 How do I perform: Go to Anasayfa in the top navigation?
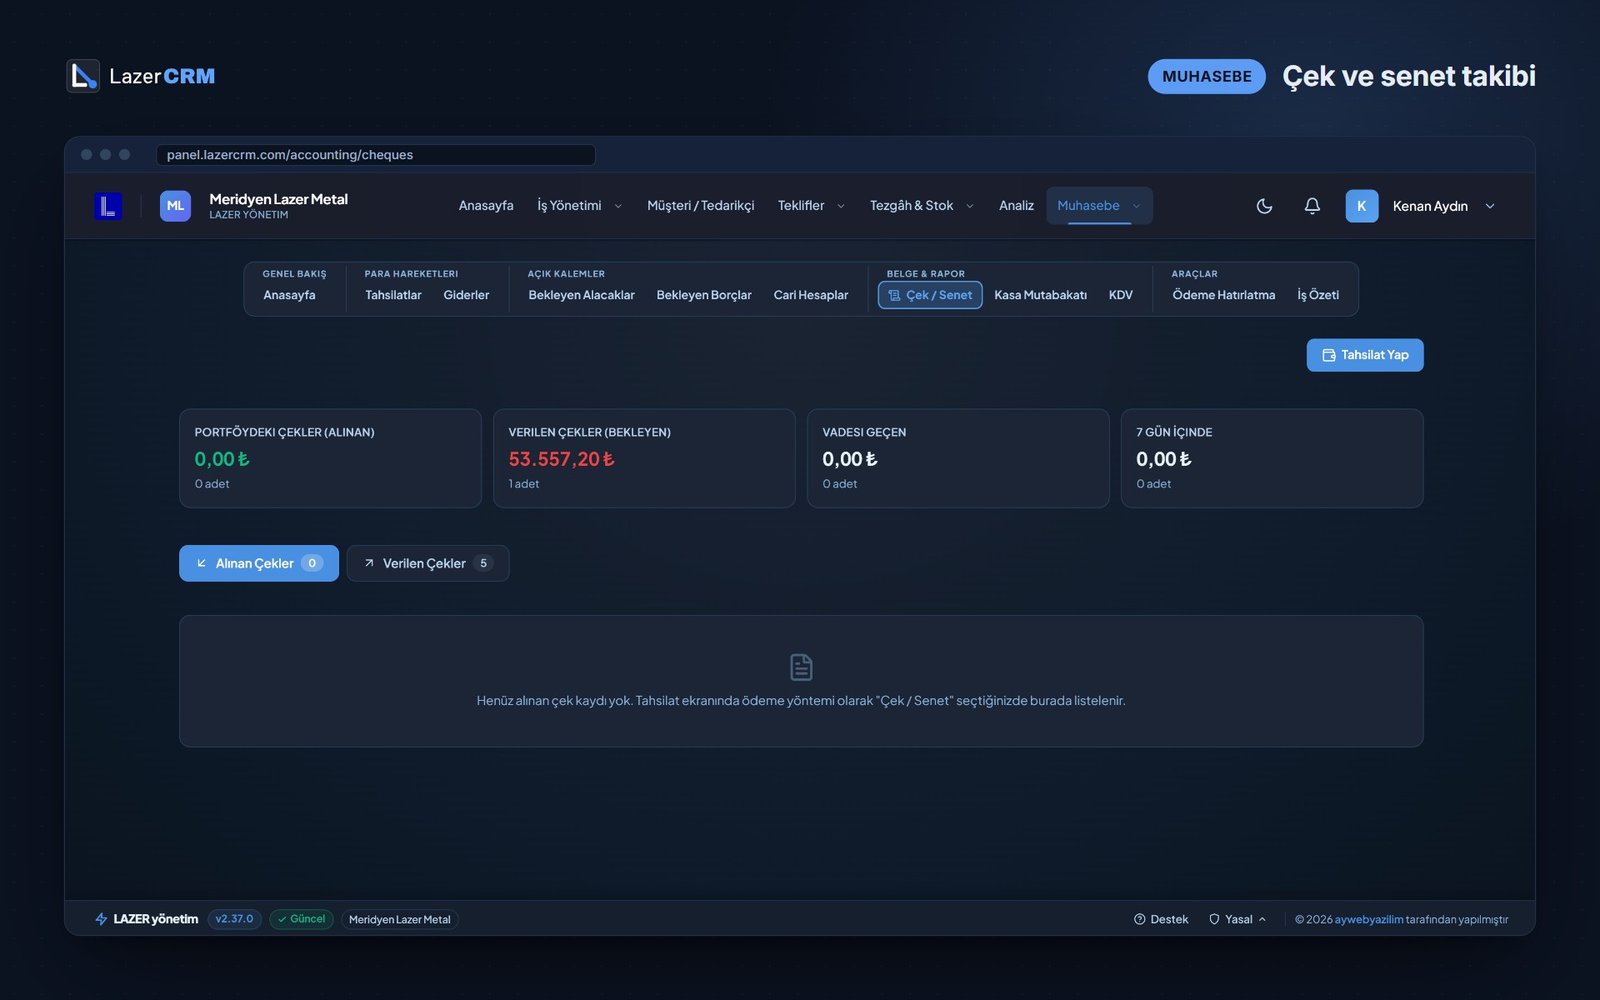(486, 206)
